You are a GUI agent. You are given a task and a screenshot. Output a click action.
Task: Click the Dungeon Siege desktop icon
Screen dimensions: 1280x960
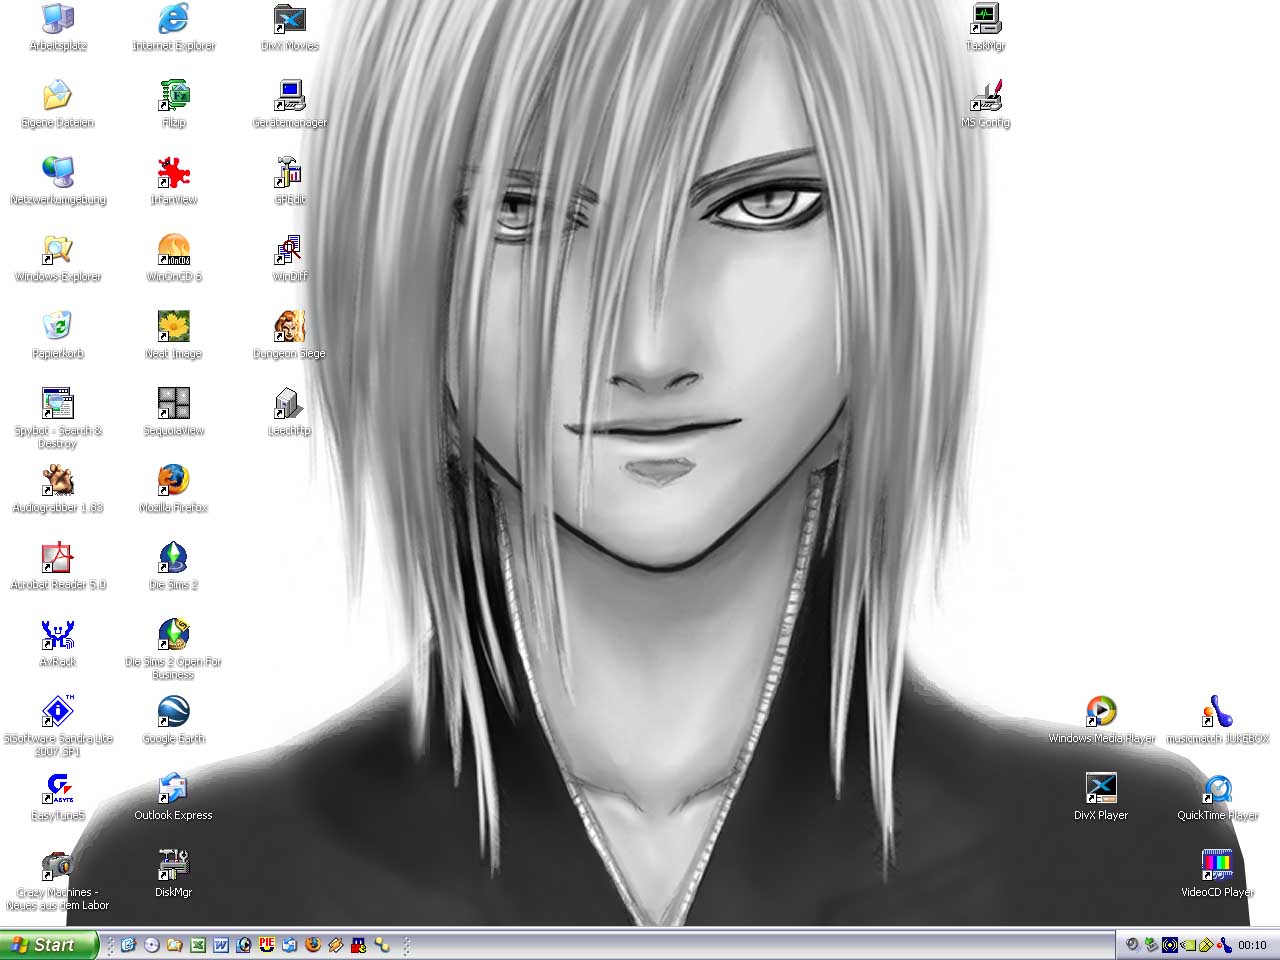click(x=290, y=335)
